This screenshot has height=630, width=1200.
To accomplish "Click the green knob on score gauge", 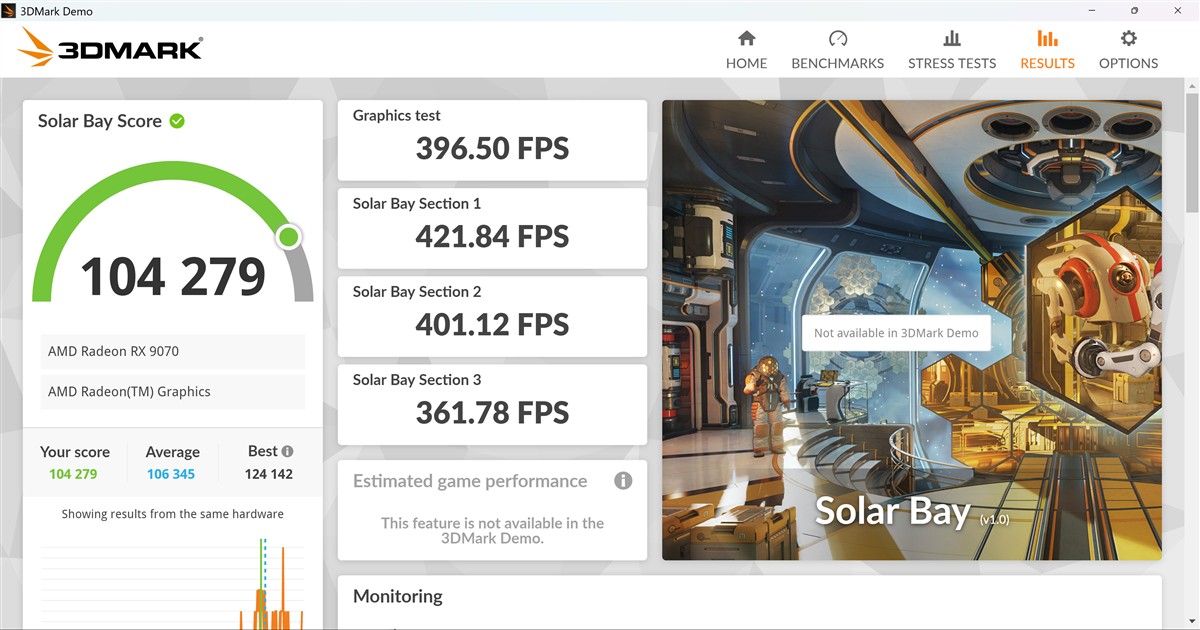I will click(x=289, y=237).
